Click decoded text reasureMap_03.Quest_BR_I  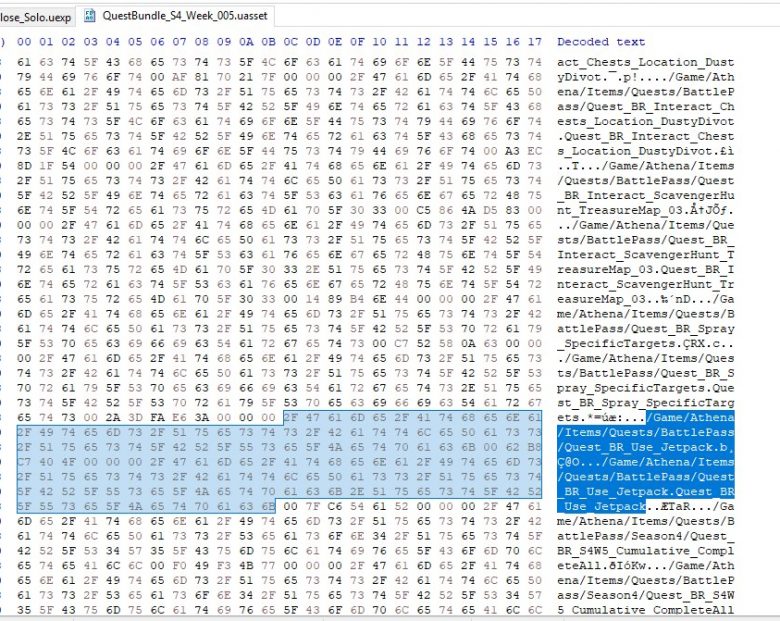click(x=646, y=270)
